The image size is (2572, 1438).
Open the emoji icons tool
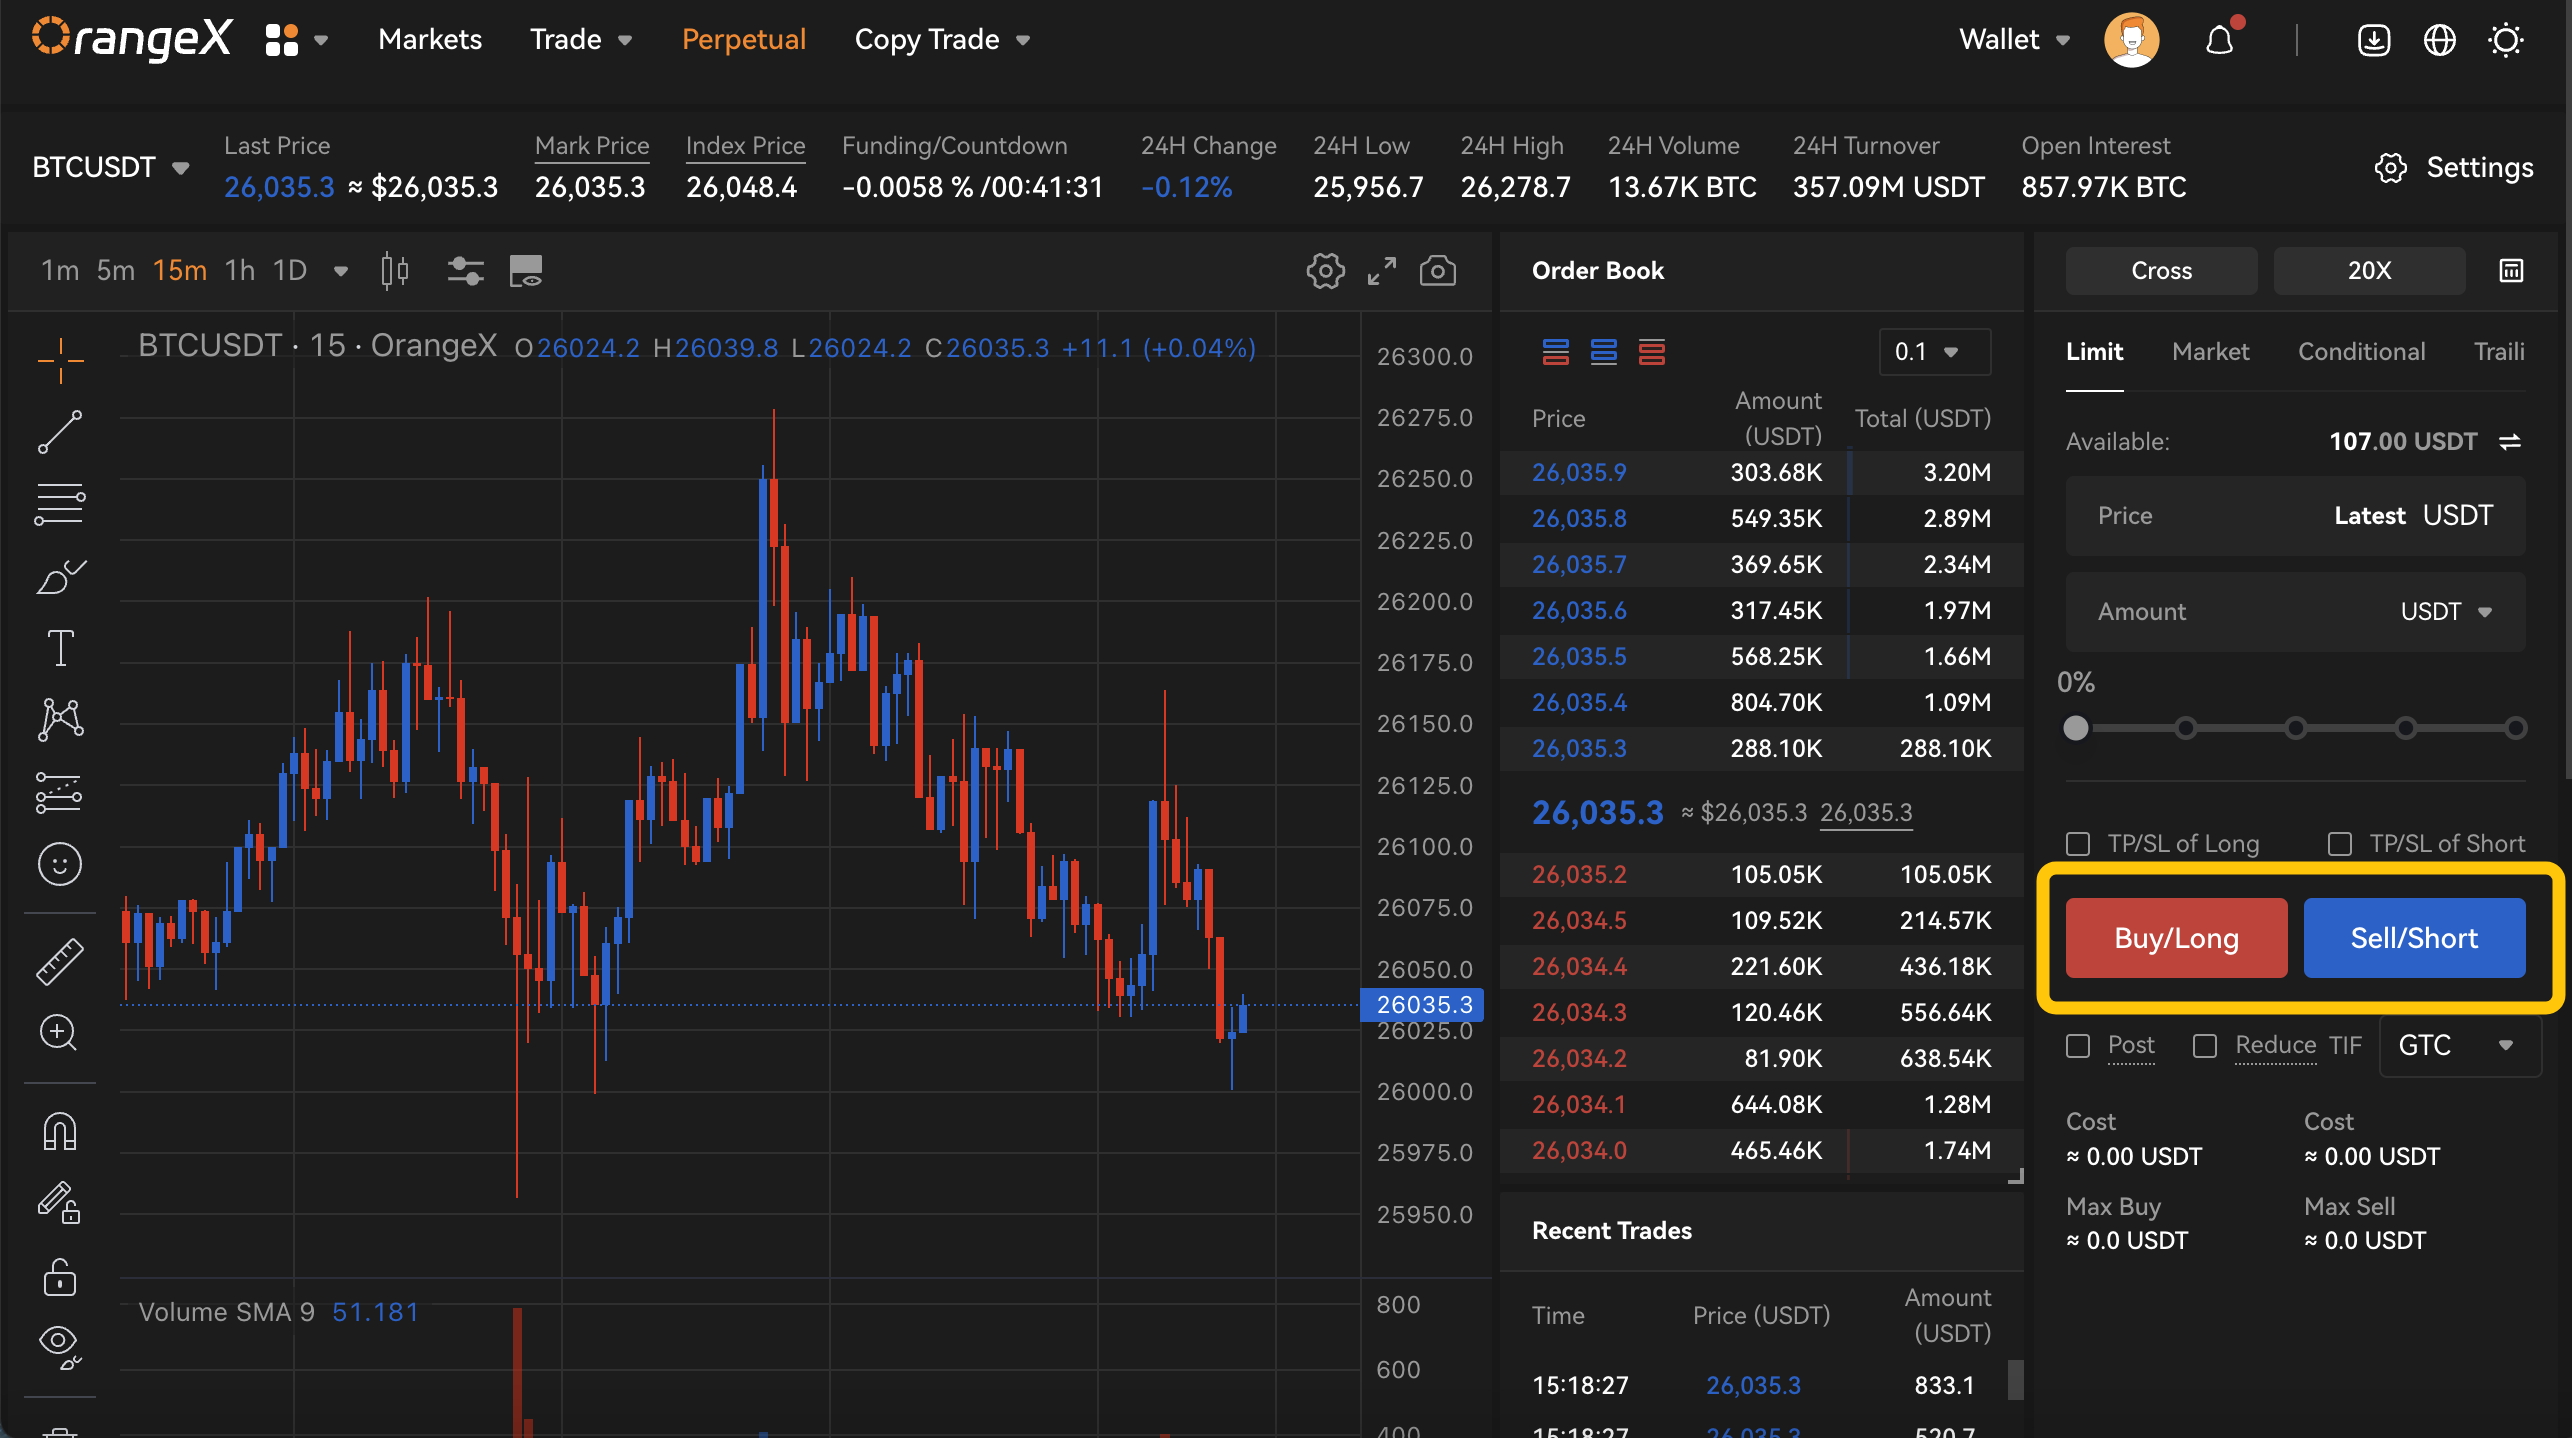60,864
